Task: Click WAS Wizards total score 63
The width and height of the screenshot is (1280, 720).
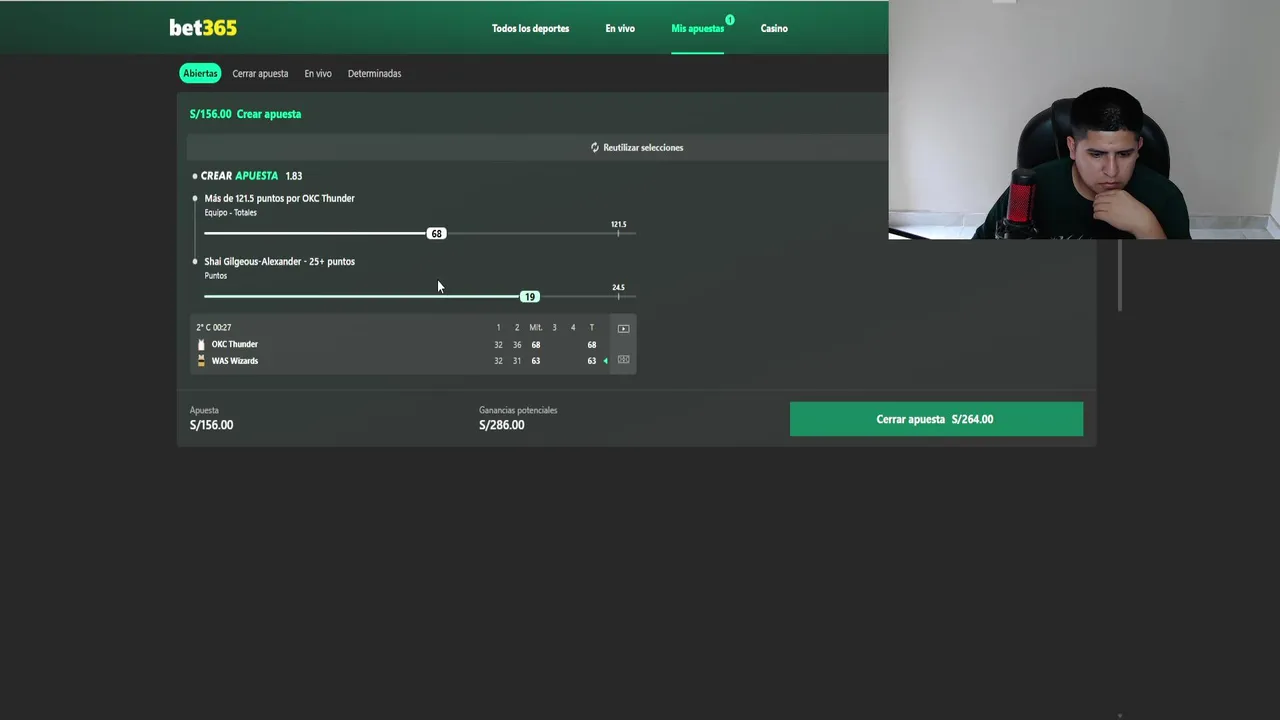Action: (x=591, y=361)
